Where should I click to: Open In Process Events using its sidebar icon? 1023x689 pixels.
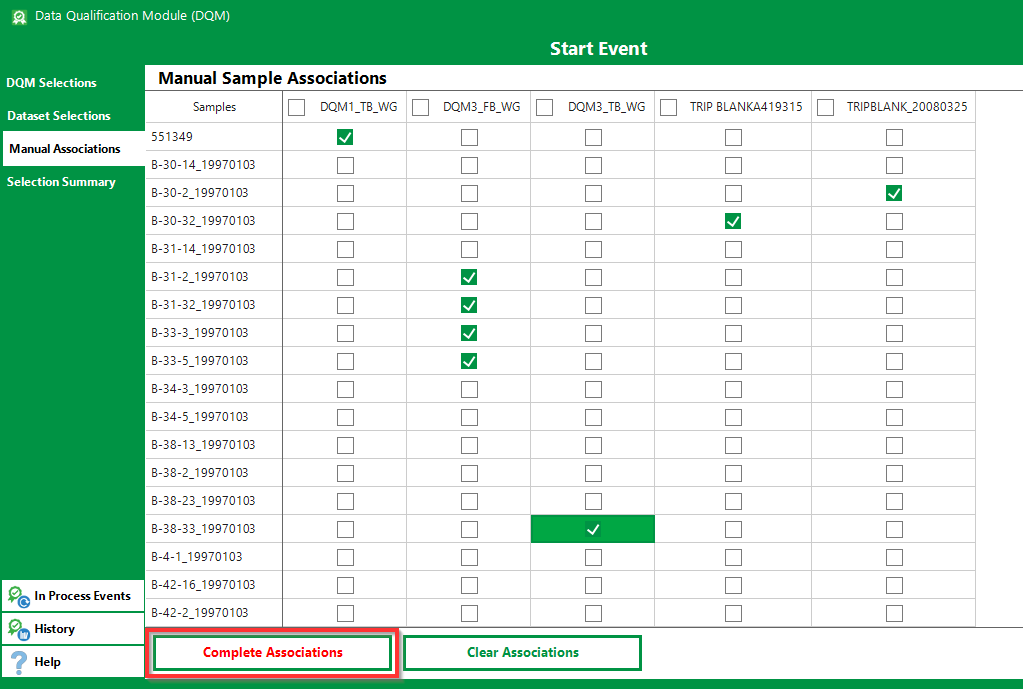tap(18, 595)
